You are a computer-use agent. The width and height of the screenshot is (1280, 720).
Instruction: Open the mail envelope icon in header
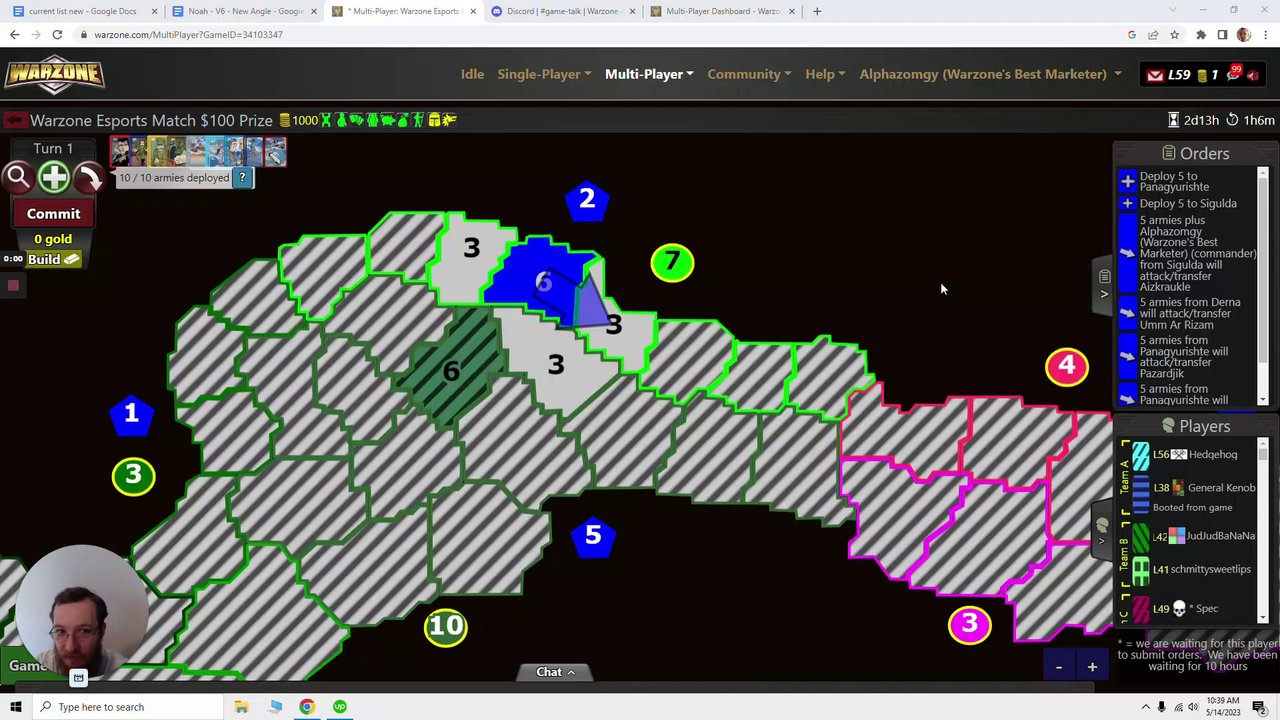pos(1155,75)
